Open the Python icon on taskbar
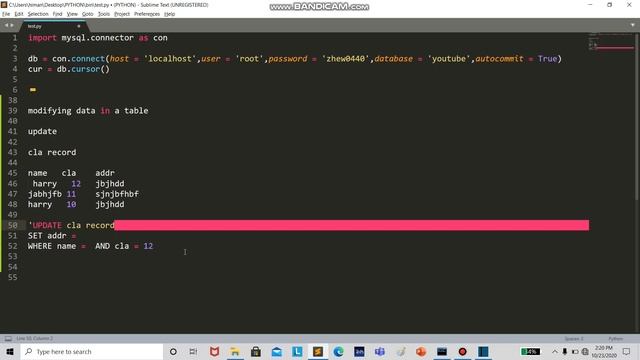 (x=401, y=351)
